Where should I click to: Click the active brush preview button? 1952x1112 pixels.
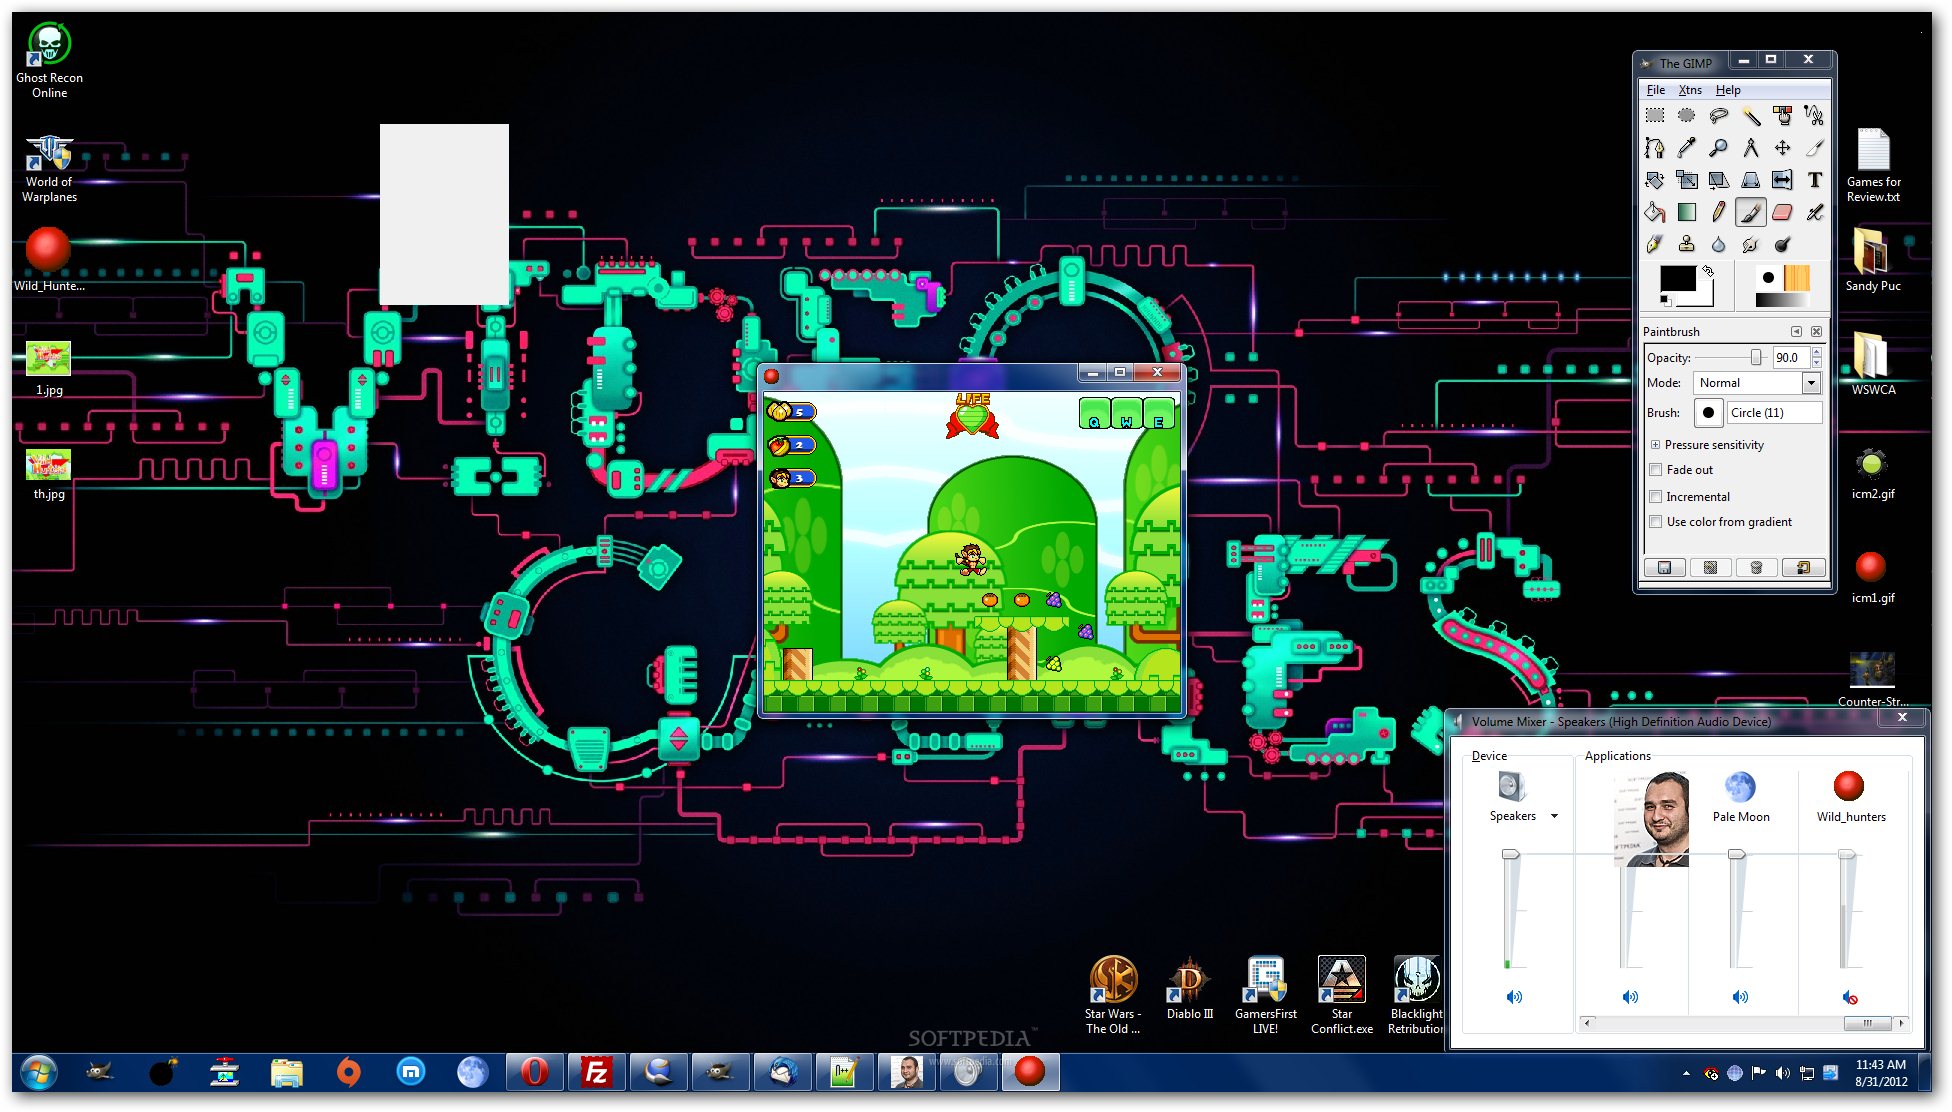click(x=1708, y=412)
